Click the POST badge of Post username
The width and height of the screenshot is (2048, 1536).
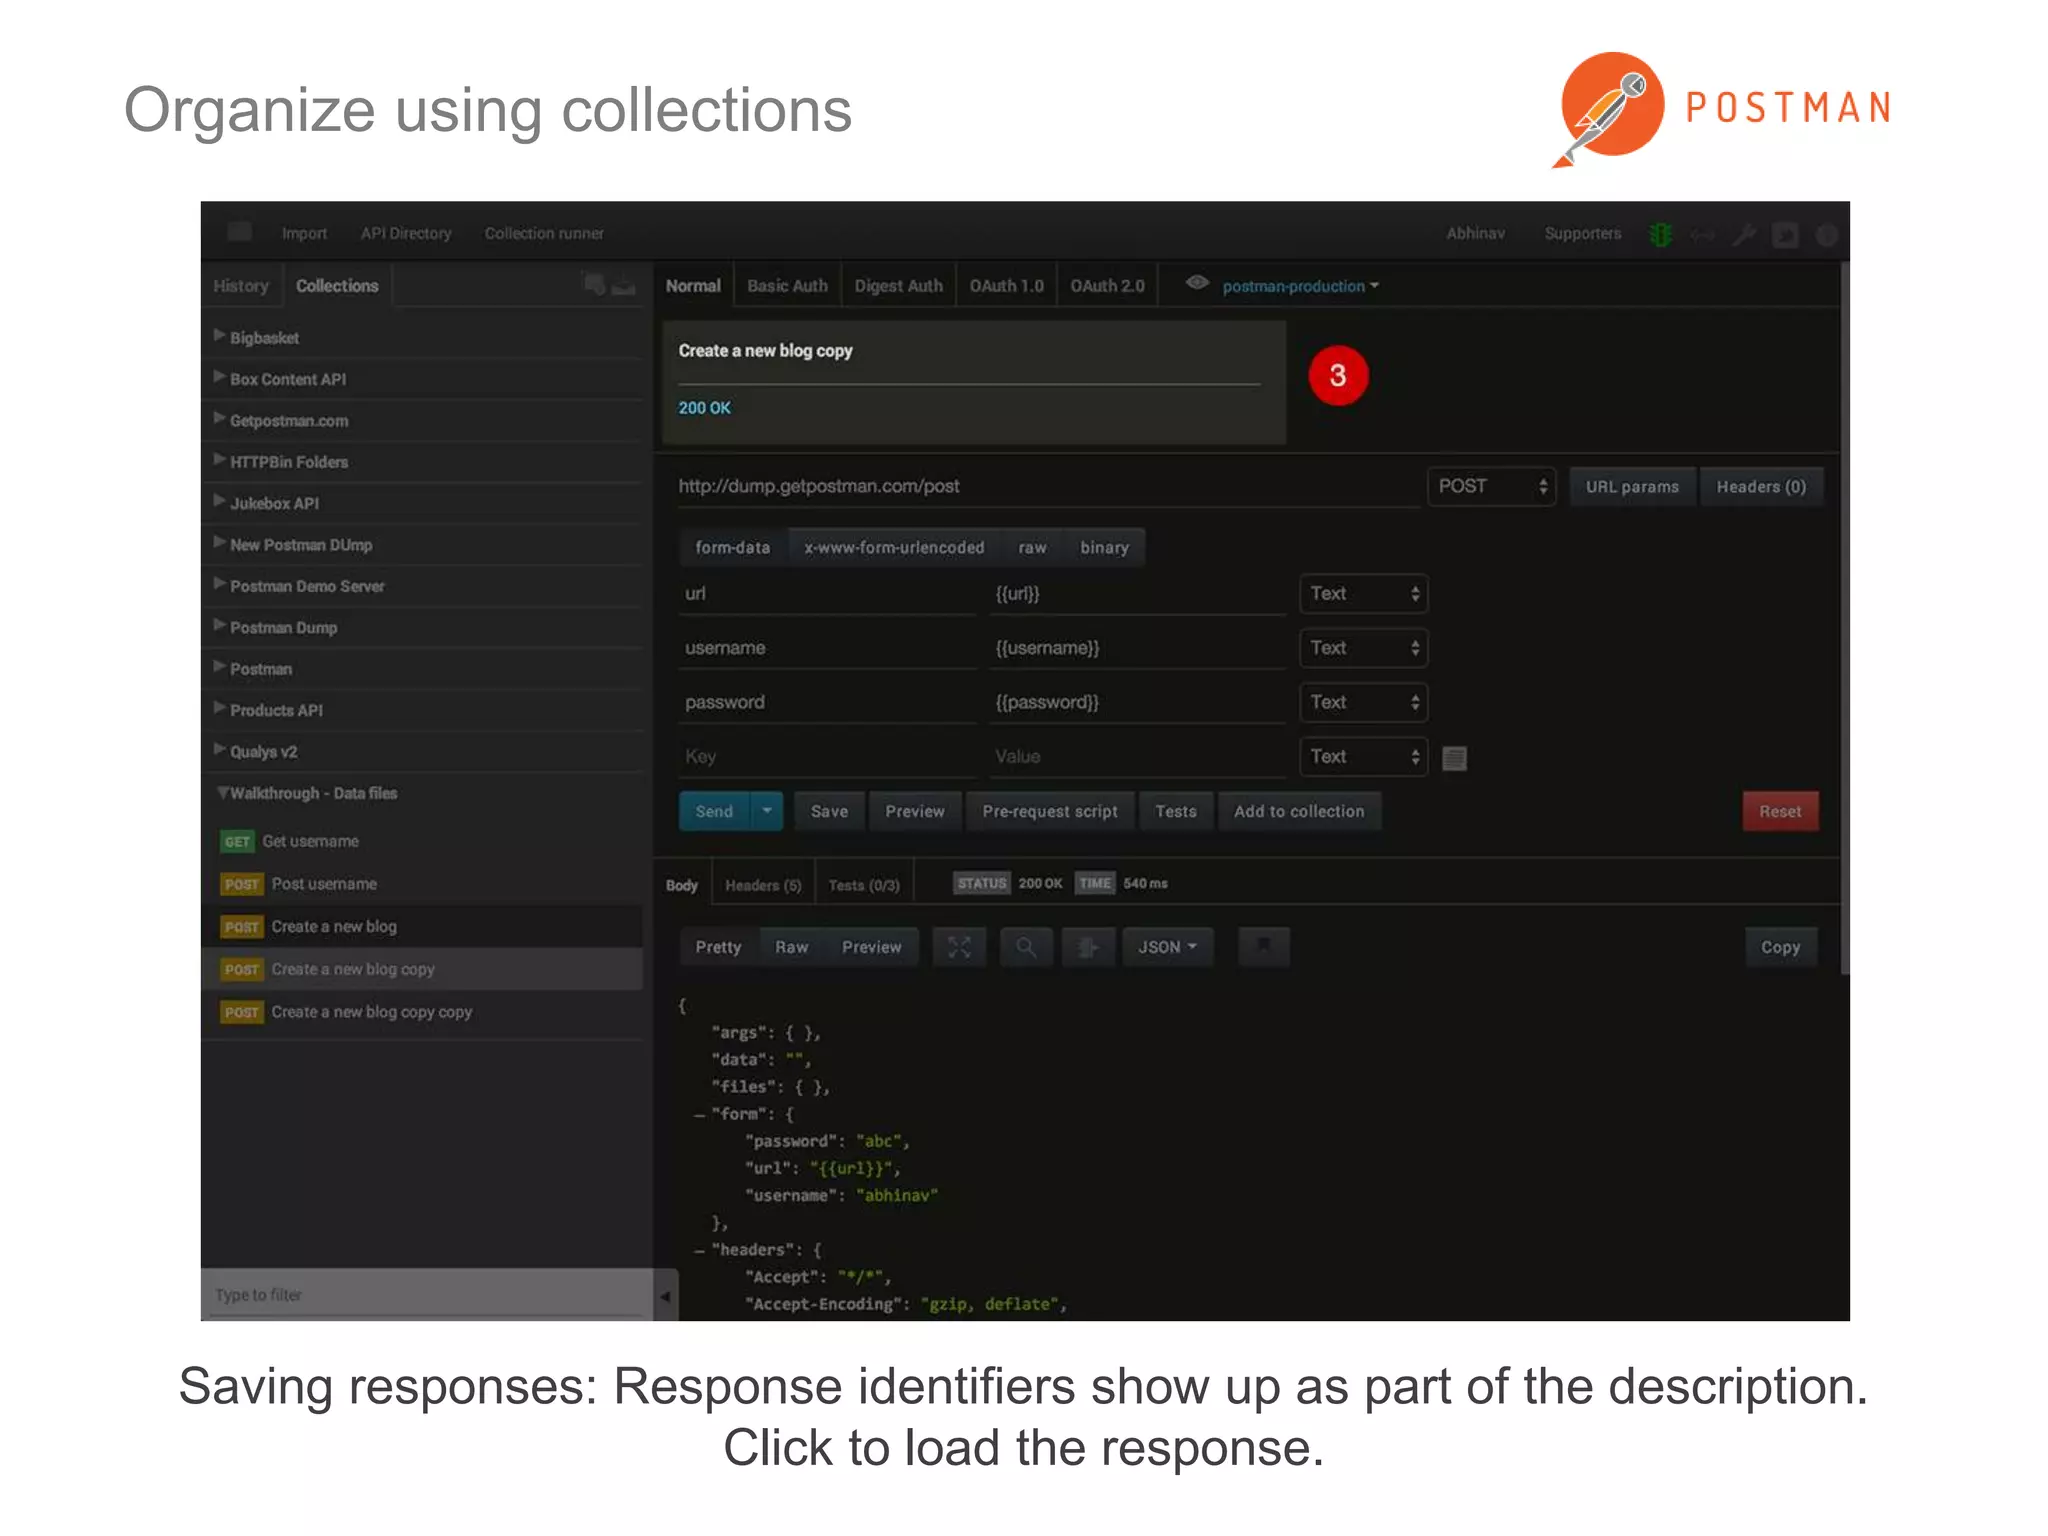pos(241,884)
